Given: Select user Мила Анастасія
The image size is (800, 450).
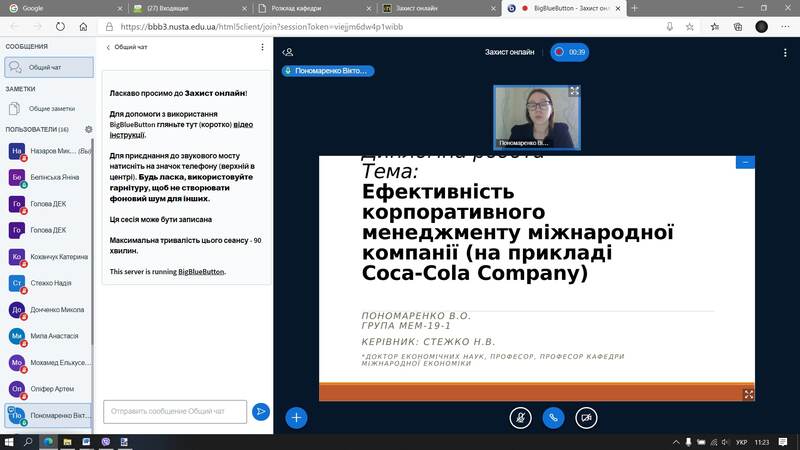Looking at the screenshot, I should click(49, 336).
